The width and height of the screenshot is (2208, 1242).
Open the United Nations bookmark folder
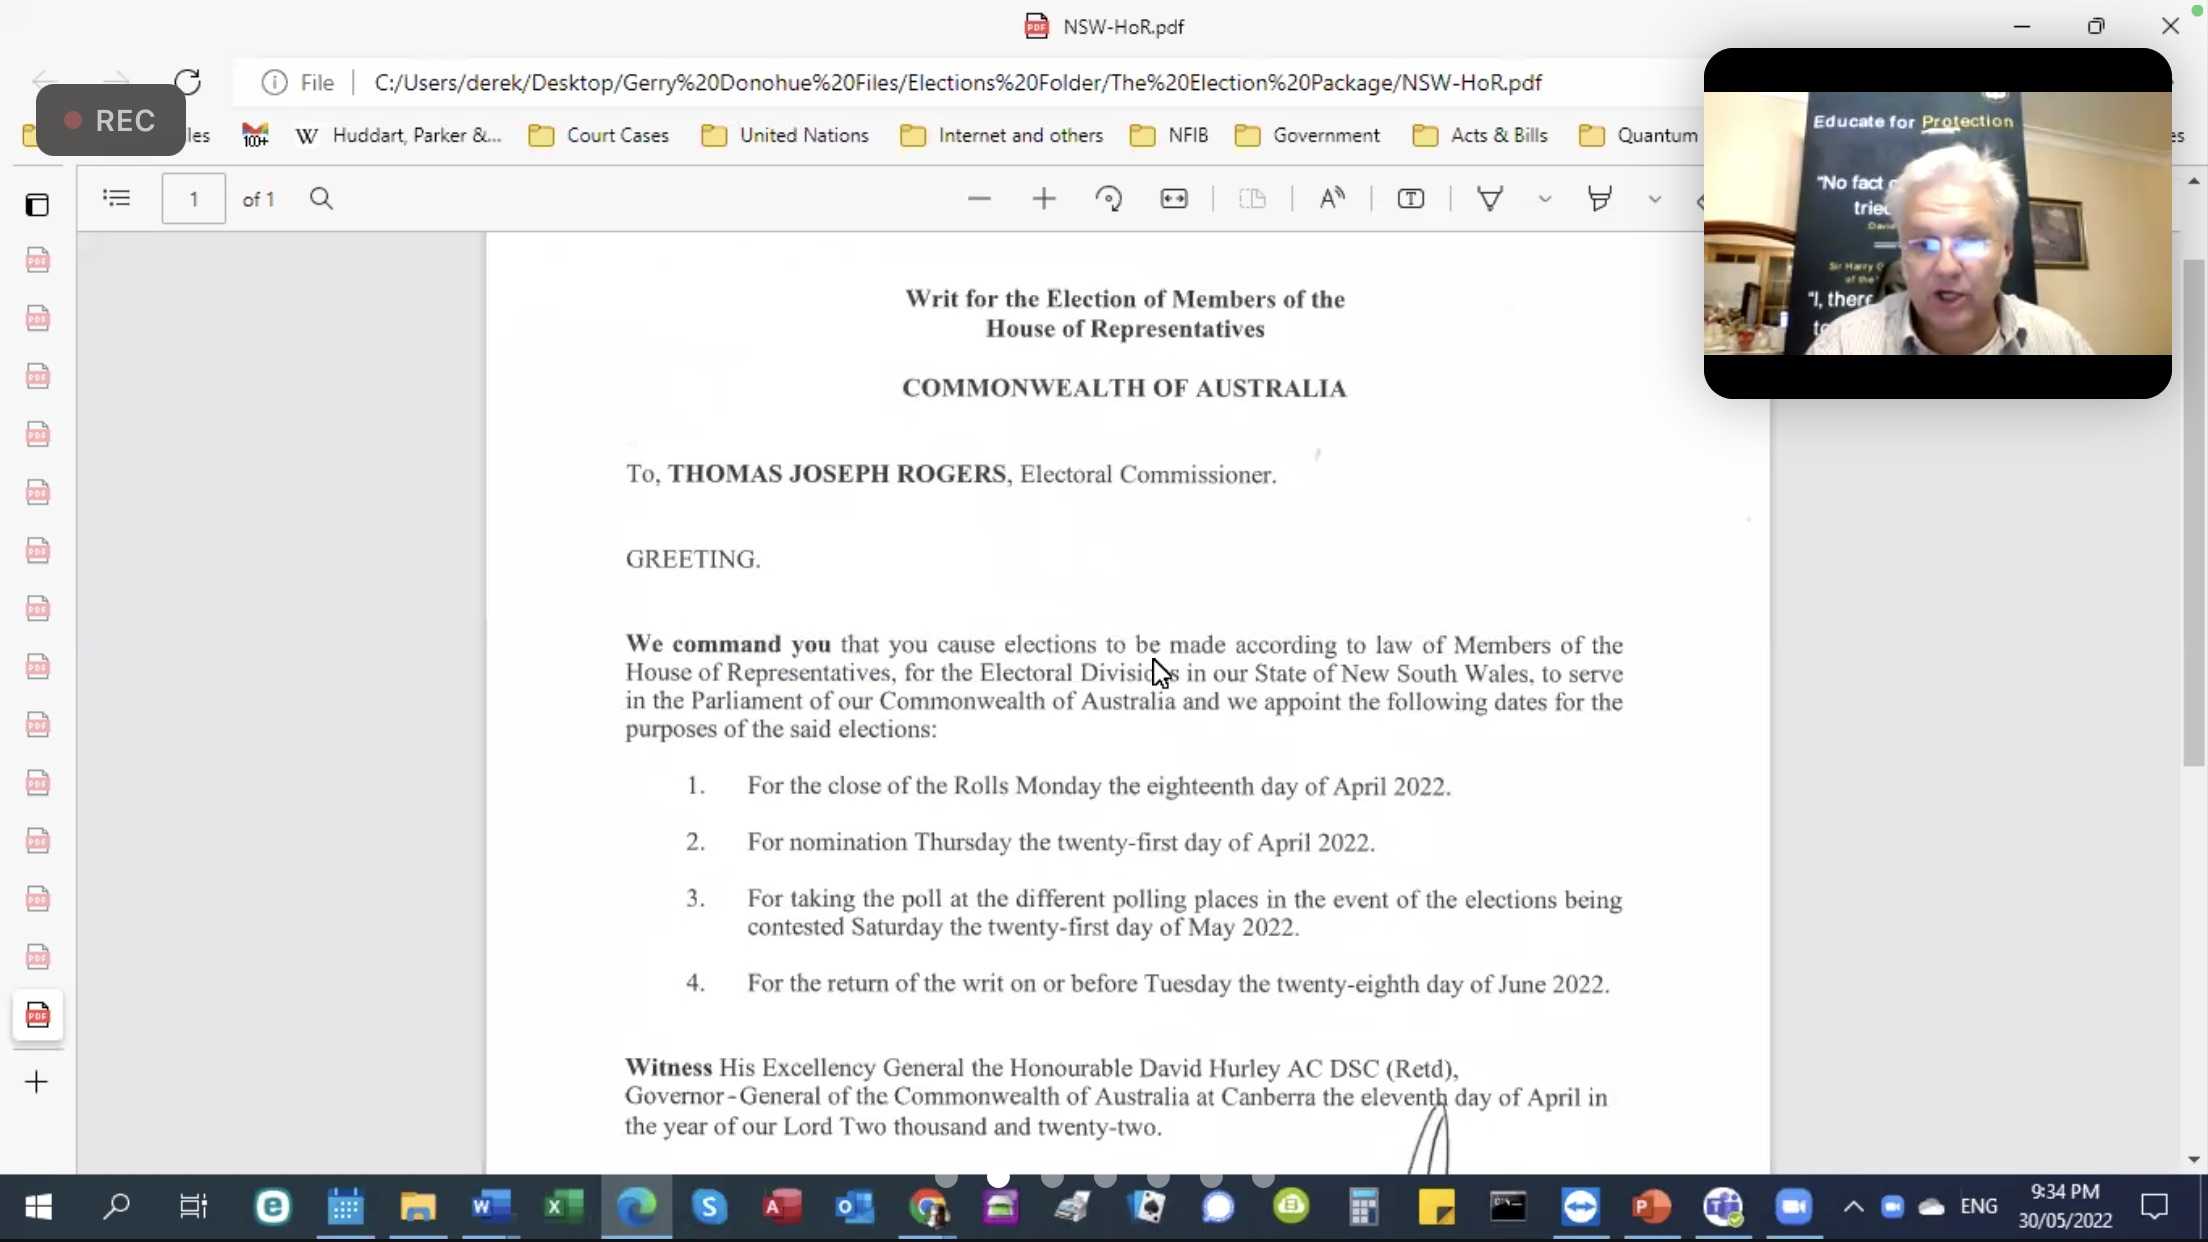(x=785, y=135)
